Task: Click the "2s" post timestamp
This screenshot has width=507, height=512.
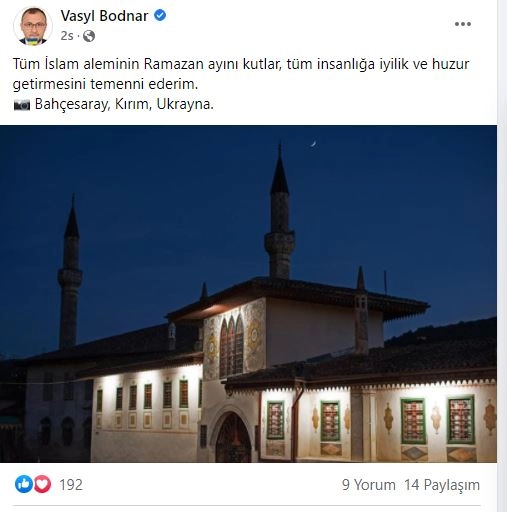Action: pyautogui.click(x=67, y=36)
